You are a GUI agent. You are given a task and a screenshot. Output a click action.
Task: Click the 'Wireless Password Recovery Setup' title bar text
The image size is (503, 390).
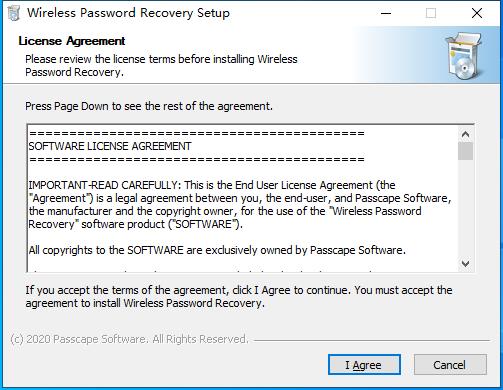[128, 13]
